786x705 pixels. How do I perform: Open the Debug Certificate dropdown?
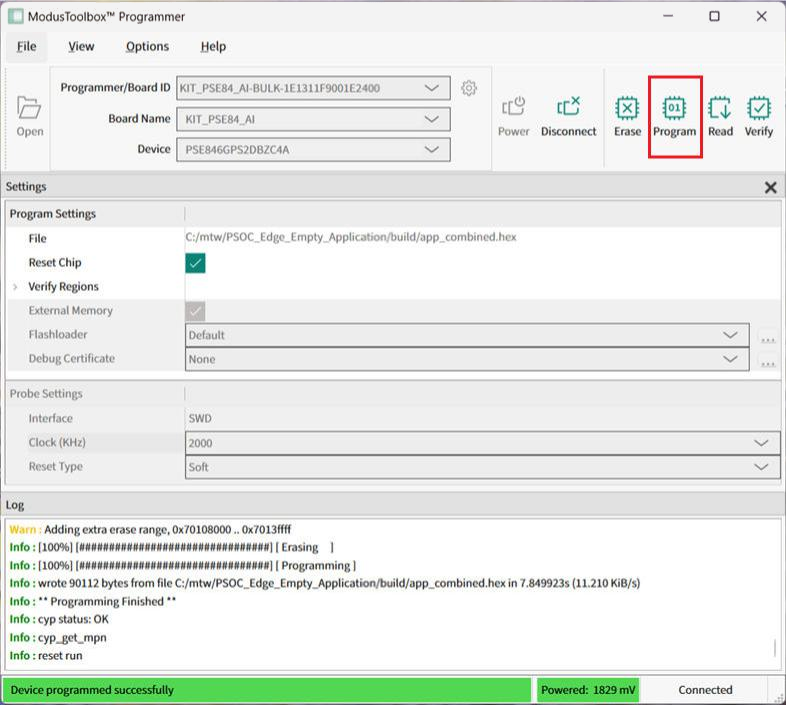(467, 359)
